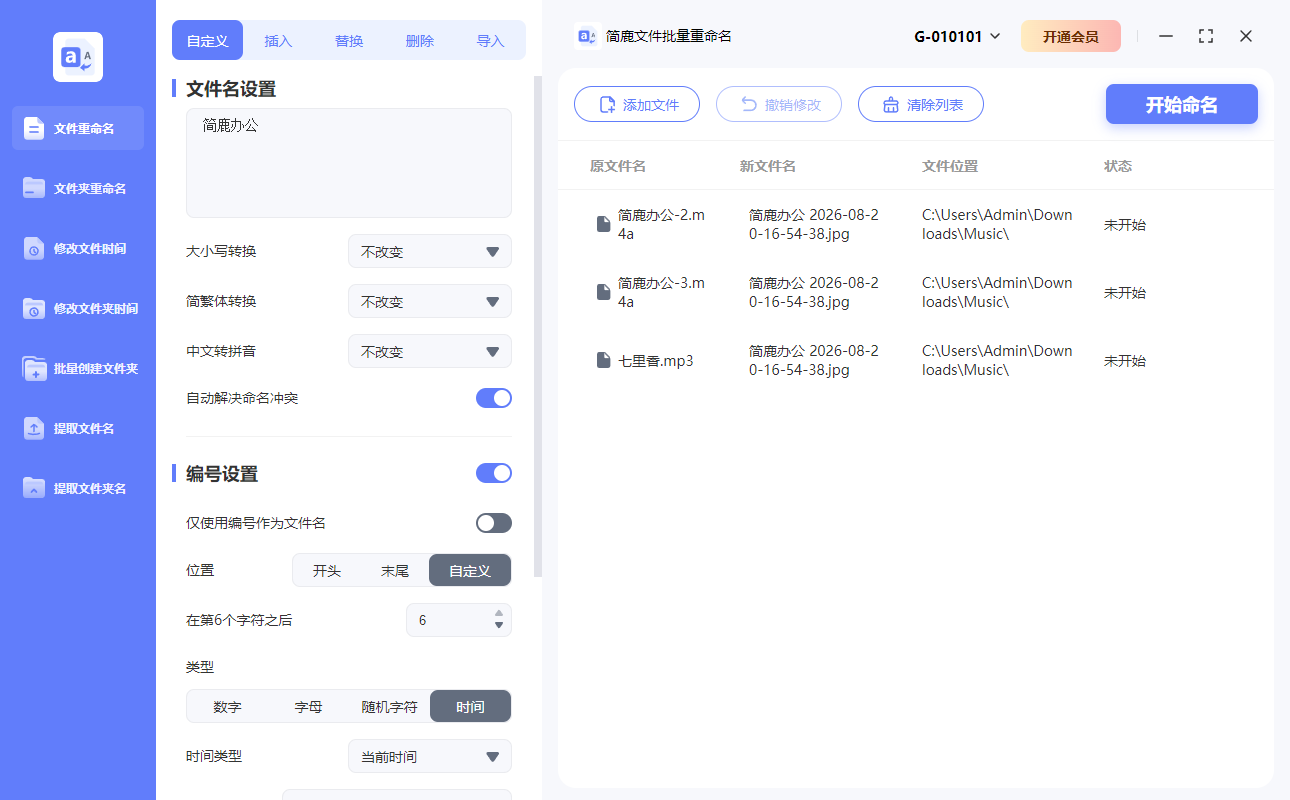Minimize the application window
Screen dimensions: 1290x800
(x=1166, y=36)
